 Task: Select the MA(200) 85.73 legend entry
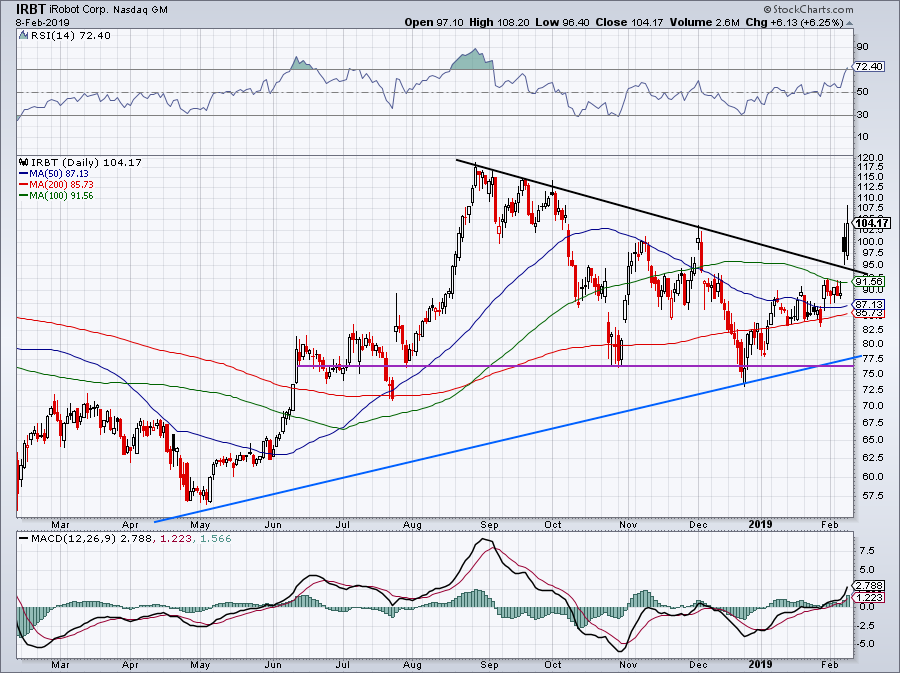(x=56, y=185)
